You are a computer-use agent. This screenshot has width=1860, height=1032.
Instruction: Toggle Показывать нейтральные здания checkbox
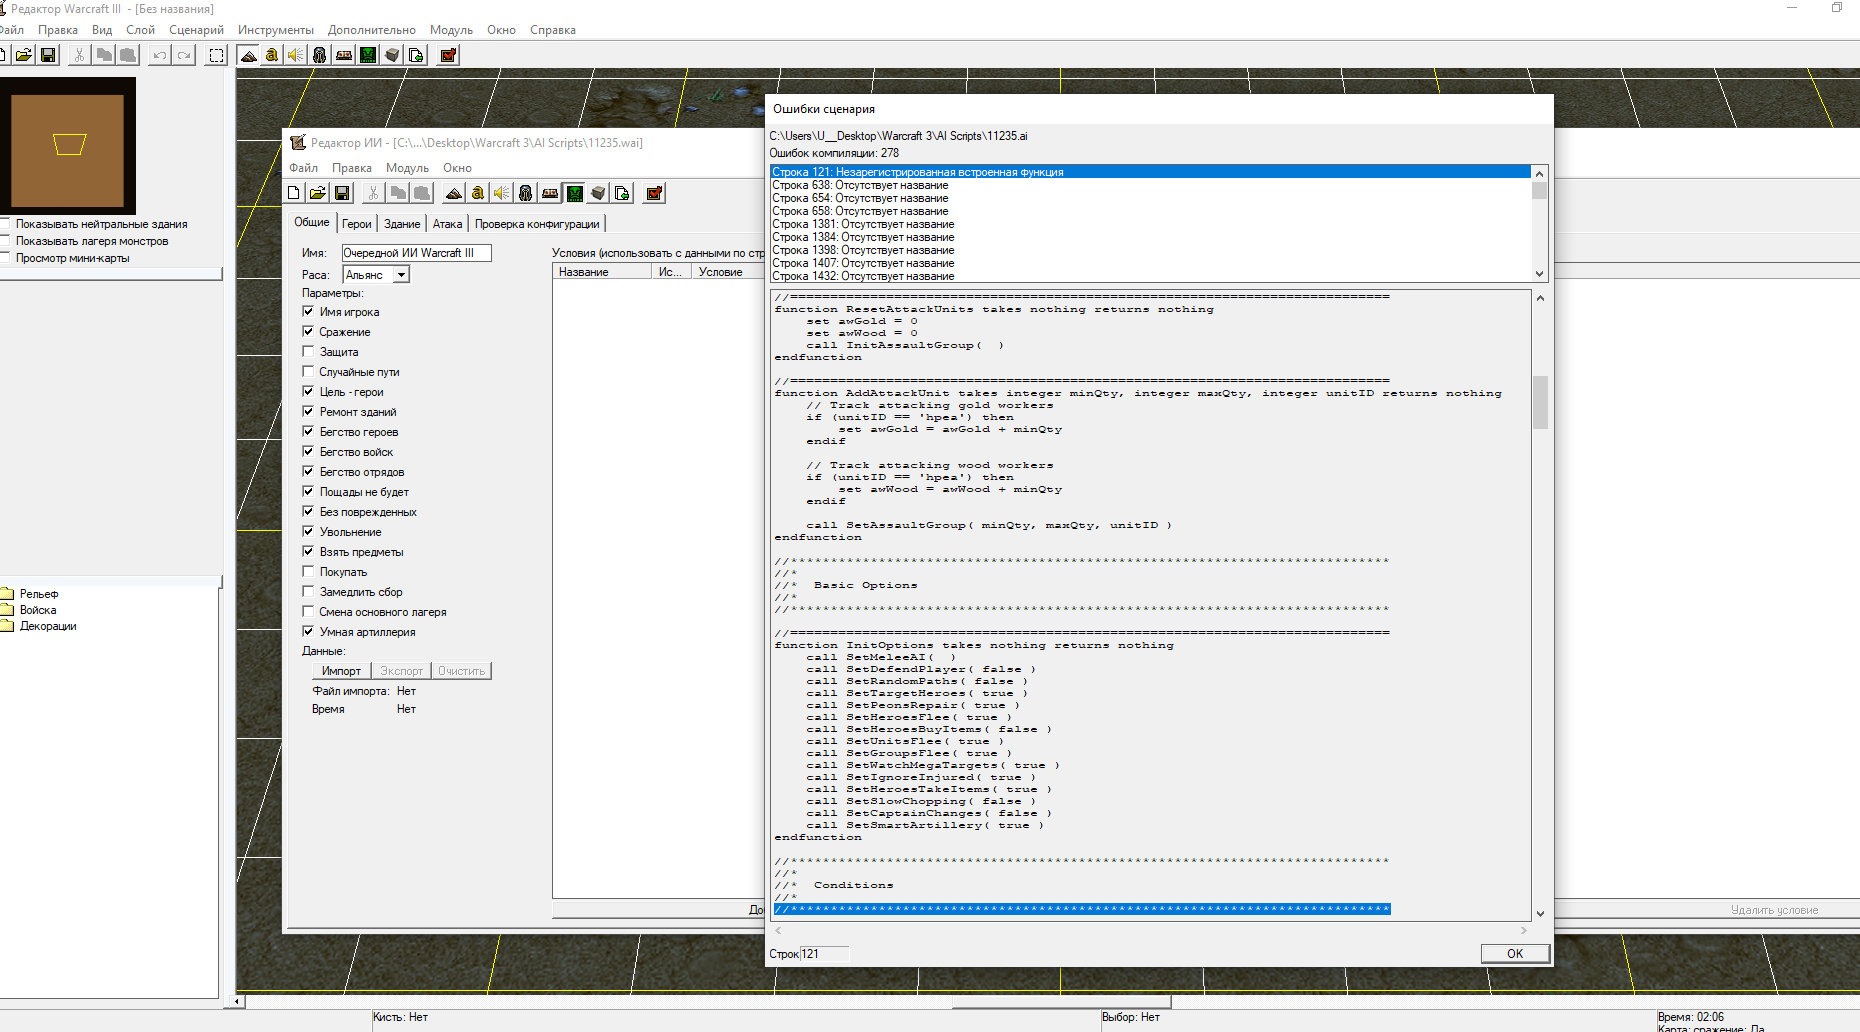point(5,224)
